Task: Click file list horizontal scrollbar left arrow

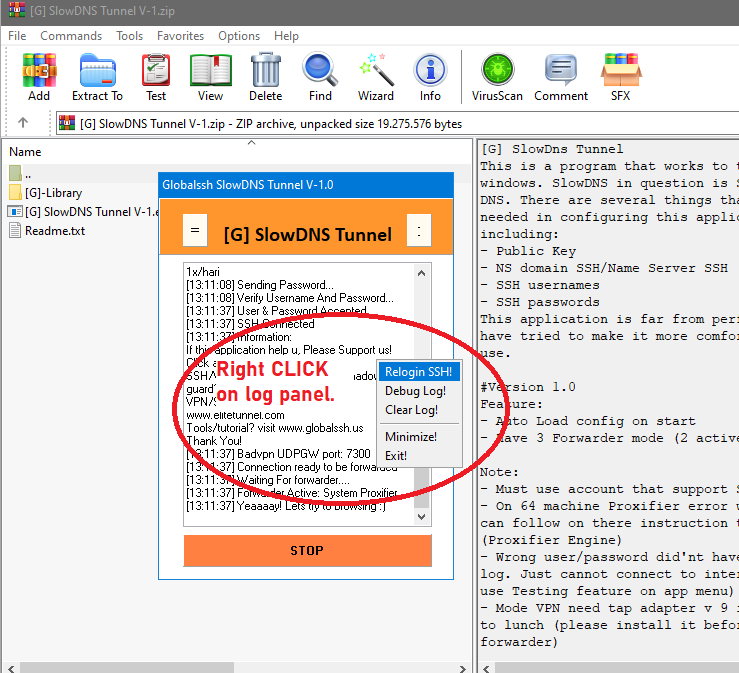Action: click(10, 668)
